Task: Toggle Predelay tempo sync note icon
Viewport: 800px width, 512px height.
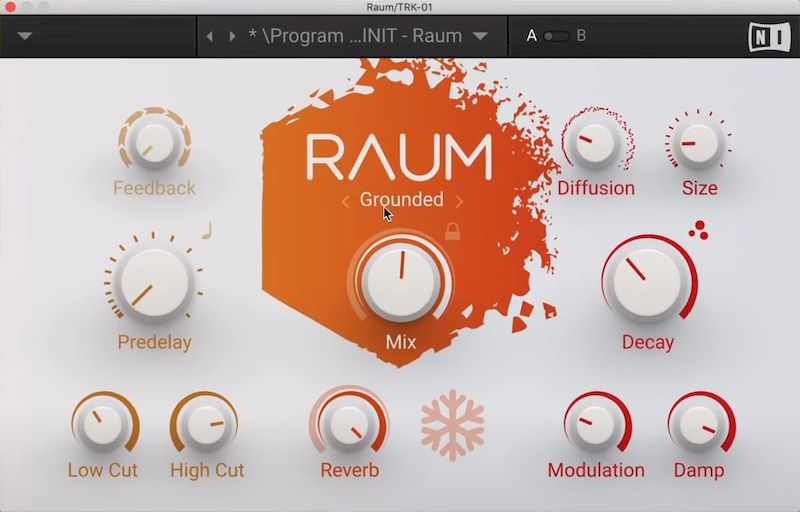Action: click(x=207, y=231)
